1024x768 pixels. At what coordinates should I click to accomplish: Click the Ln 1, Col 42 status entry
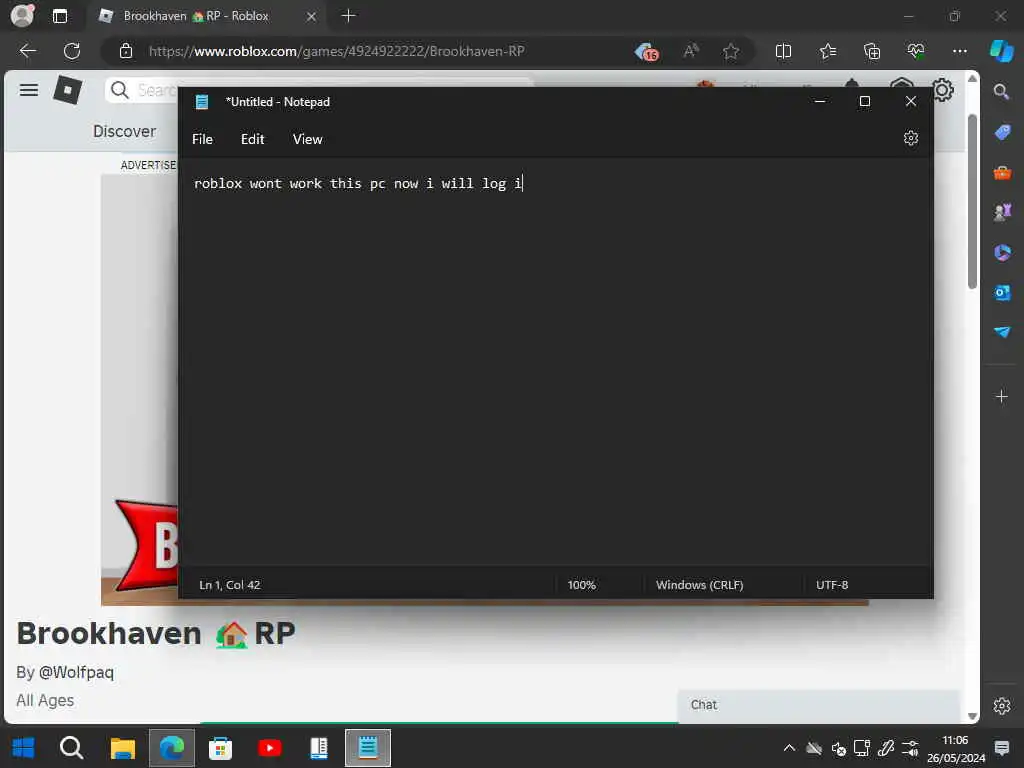(x=230, y=584)
